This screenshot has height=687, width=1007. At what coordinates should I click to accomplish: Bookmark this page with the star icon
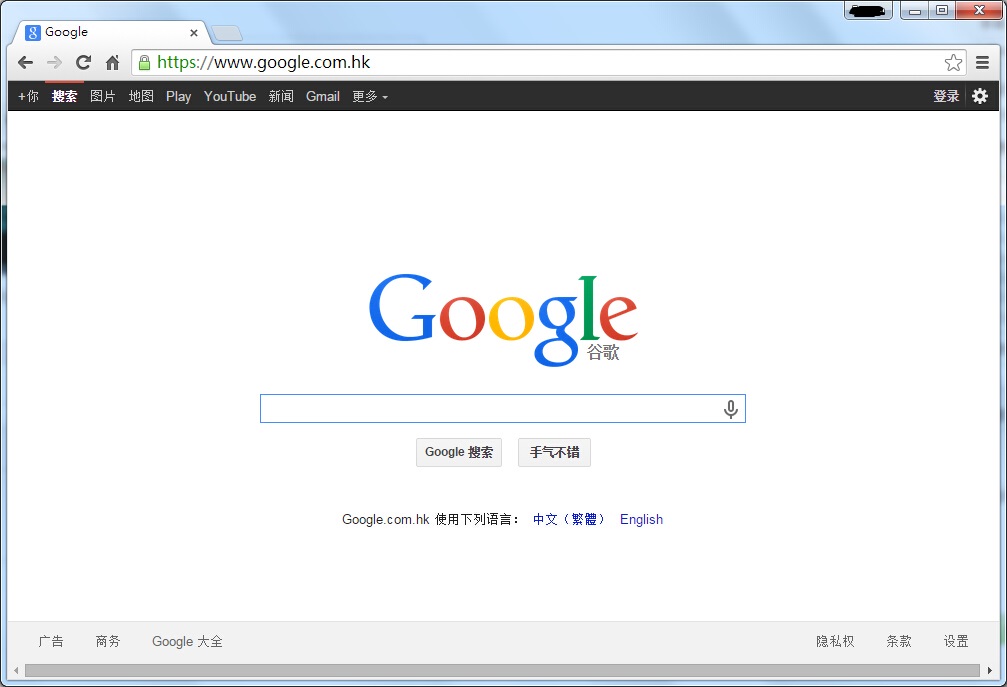tap(953, 62)
